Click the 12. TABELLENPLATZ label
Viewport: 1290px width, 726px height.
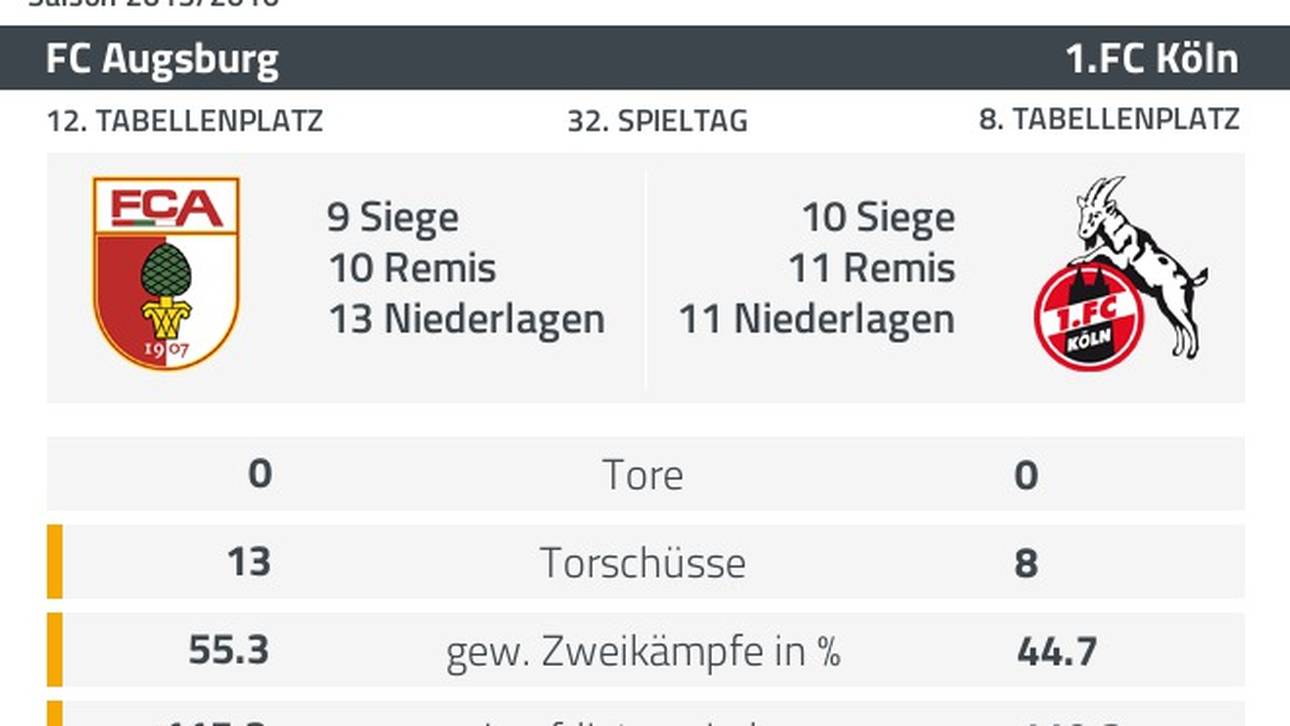coord(185,121)
